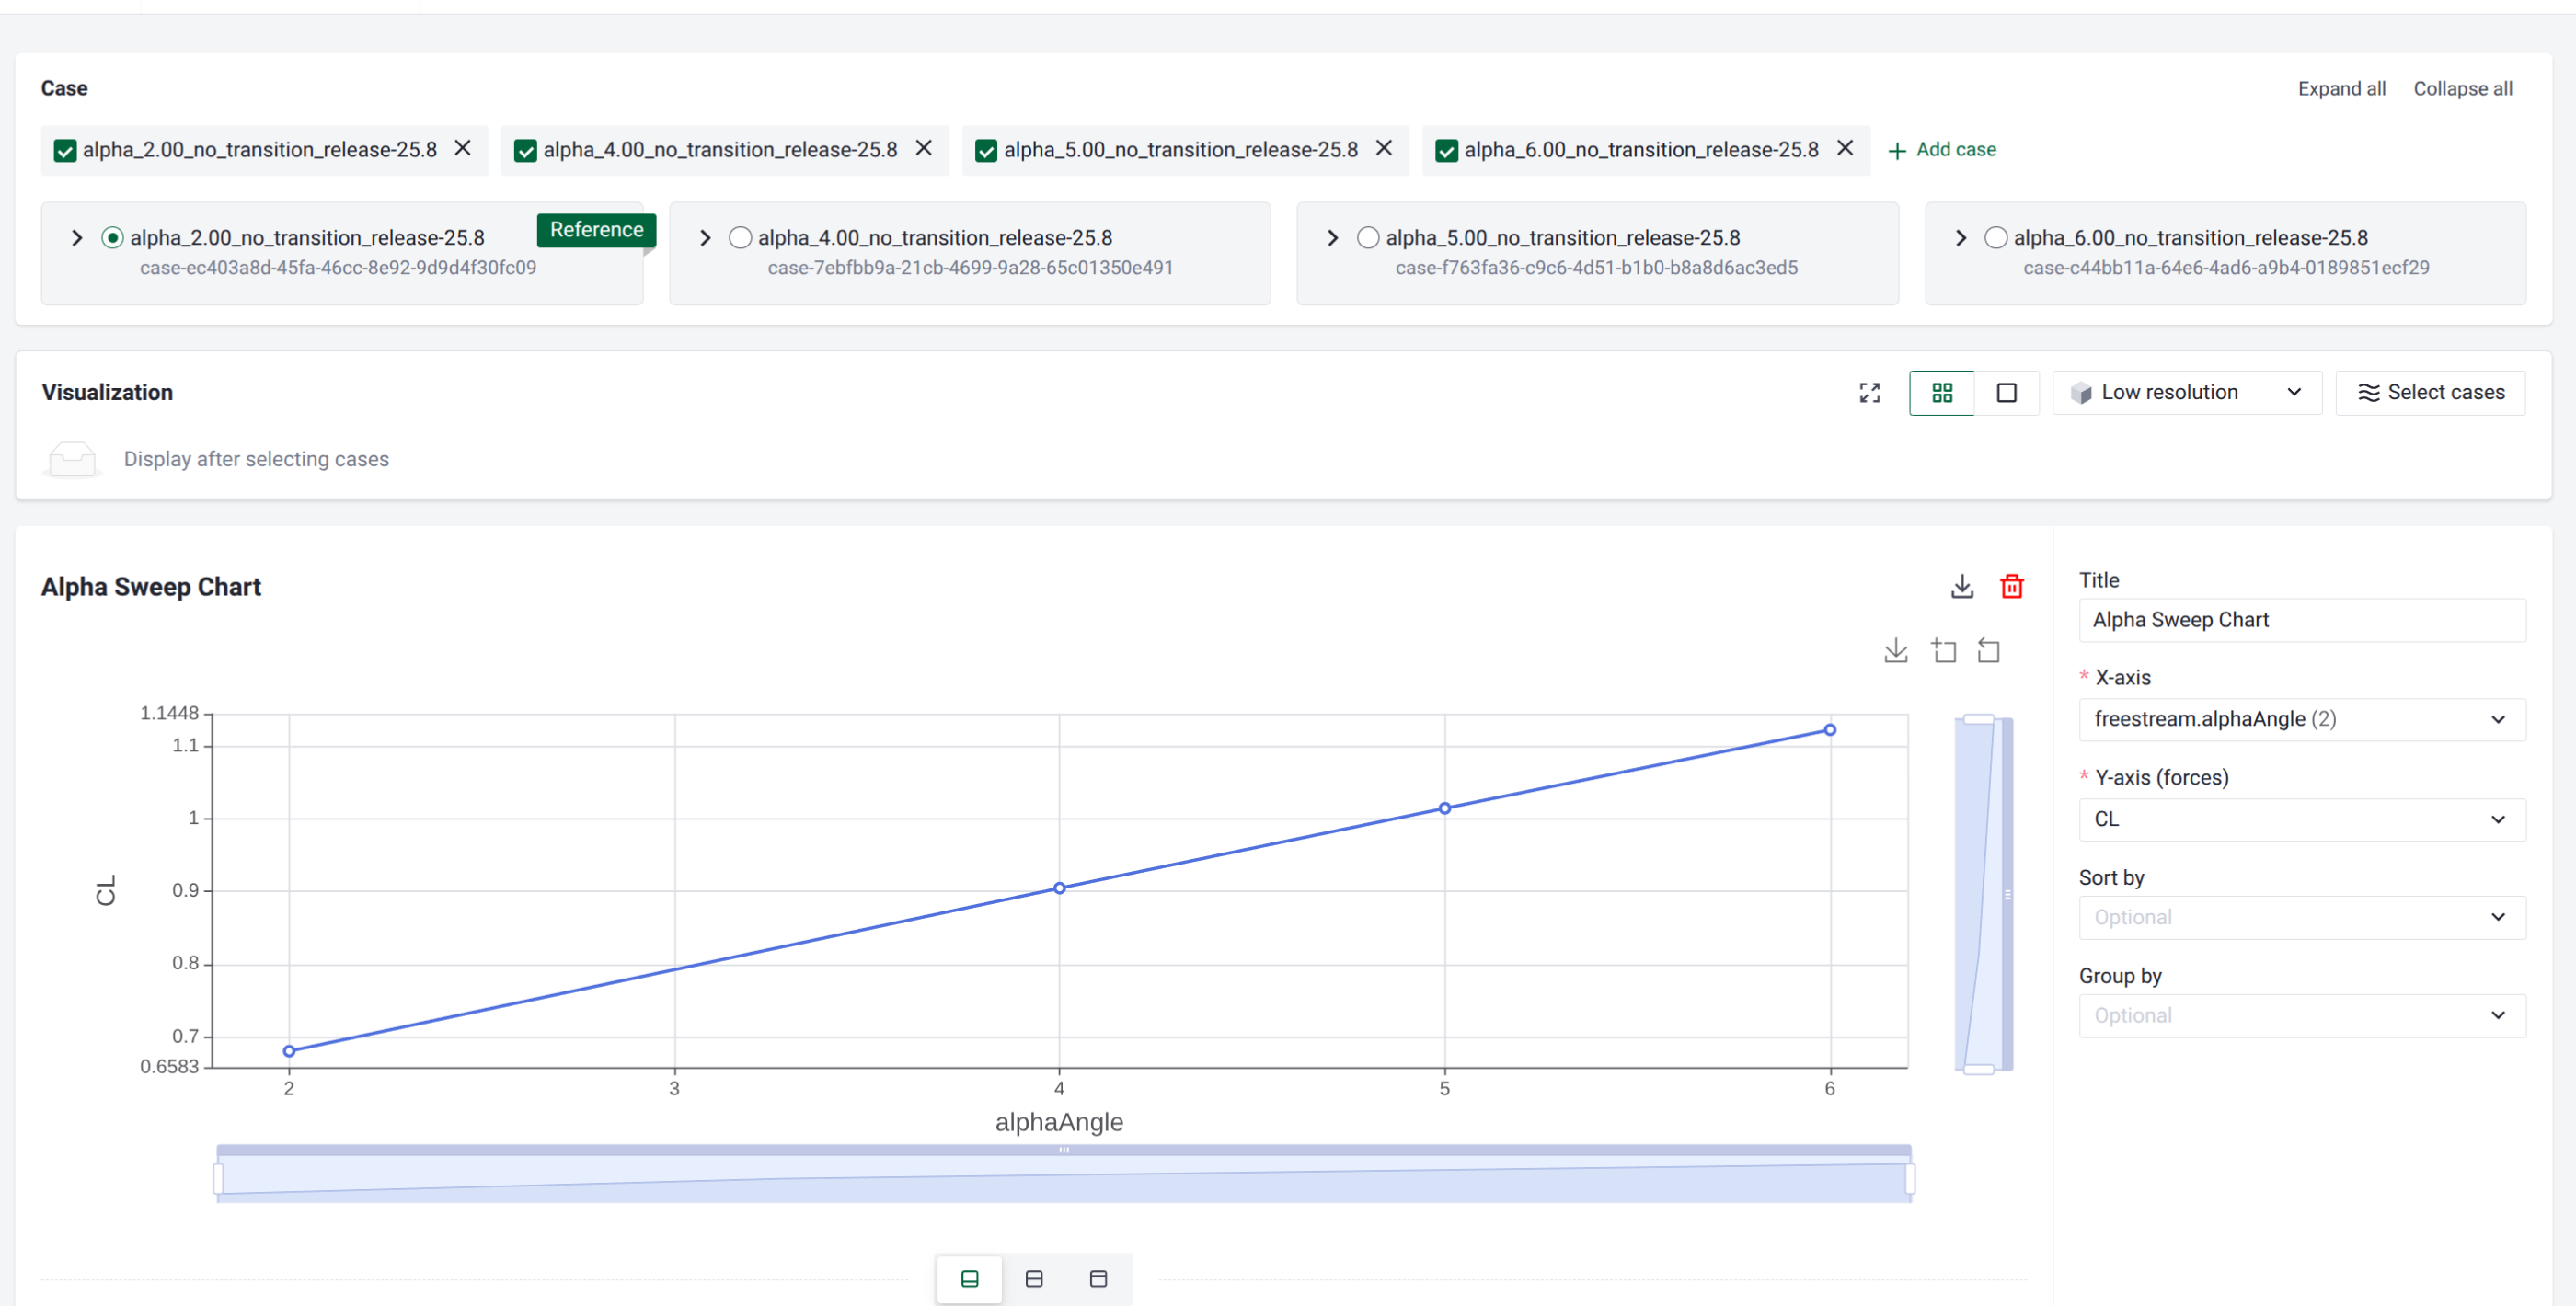The height and width of the screenshot is (1306, 2576).
Task: Click Collapse all
Action: 2462,89
